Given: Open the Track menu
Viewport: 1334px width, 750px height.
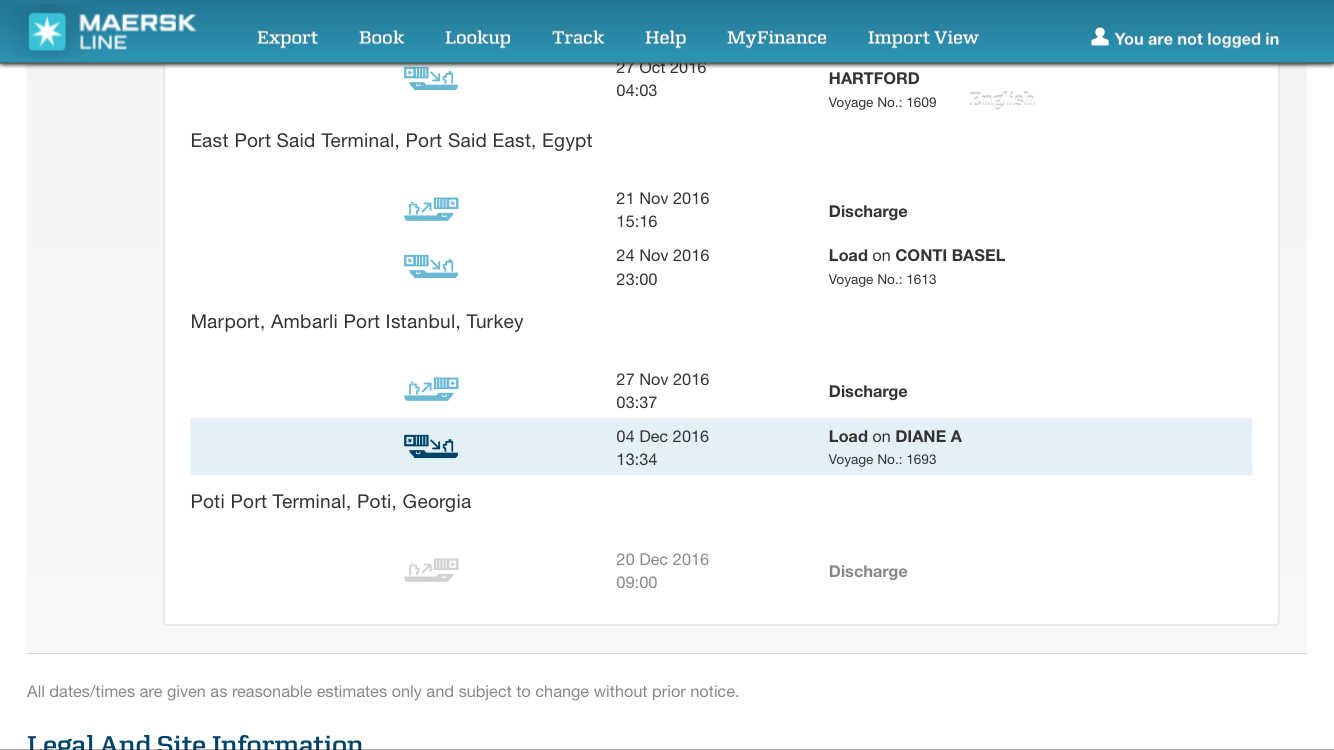Looking at the screenshot, I should click(578, 38).
